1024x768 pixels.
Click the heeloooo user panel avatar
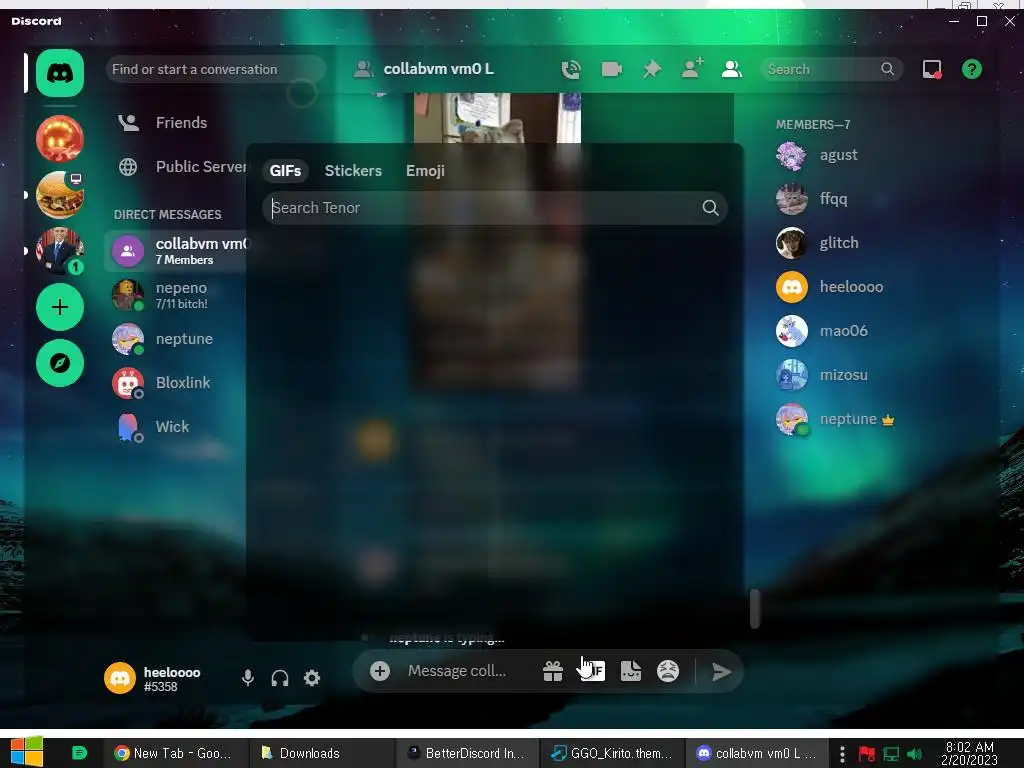click(x=120, y=678)
